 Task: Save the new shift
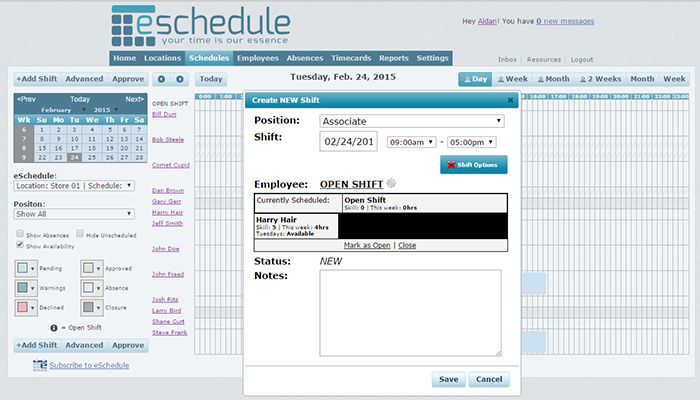pyautogui.click(x=449, y=379)
